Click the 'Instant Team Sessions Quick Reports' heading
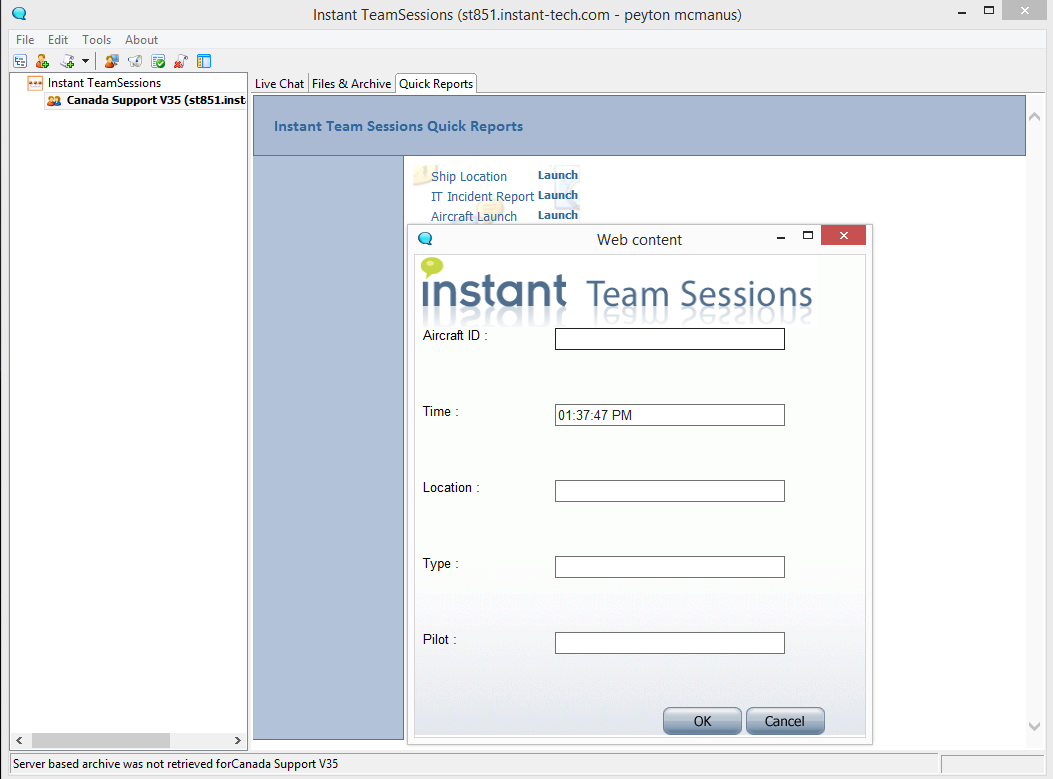Viewport: 1053px width, 779px height. click(398, 126)
